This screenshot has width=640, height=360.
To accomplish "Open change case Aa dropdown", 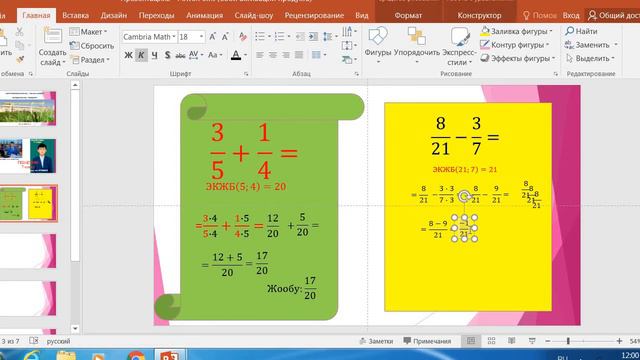I will [x=215, y=55].
